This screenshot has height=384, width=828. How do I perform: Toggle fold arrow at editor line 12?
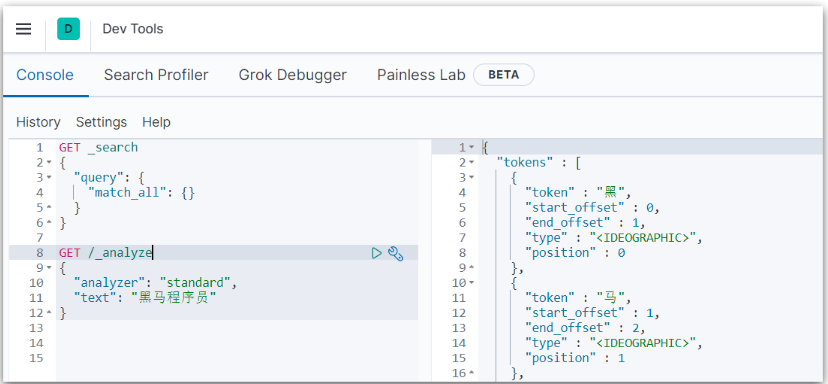[49, 313]
